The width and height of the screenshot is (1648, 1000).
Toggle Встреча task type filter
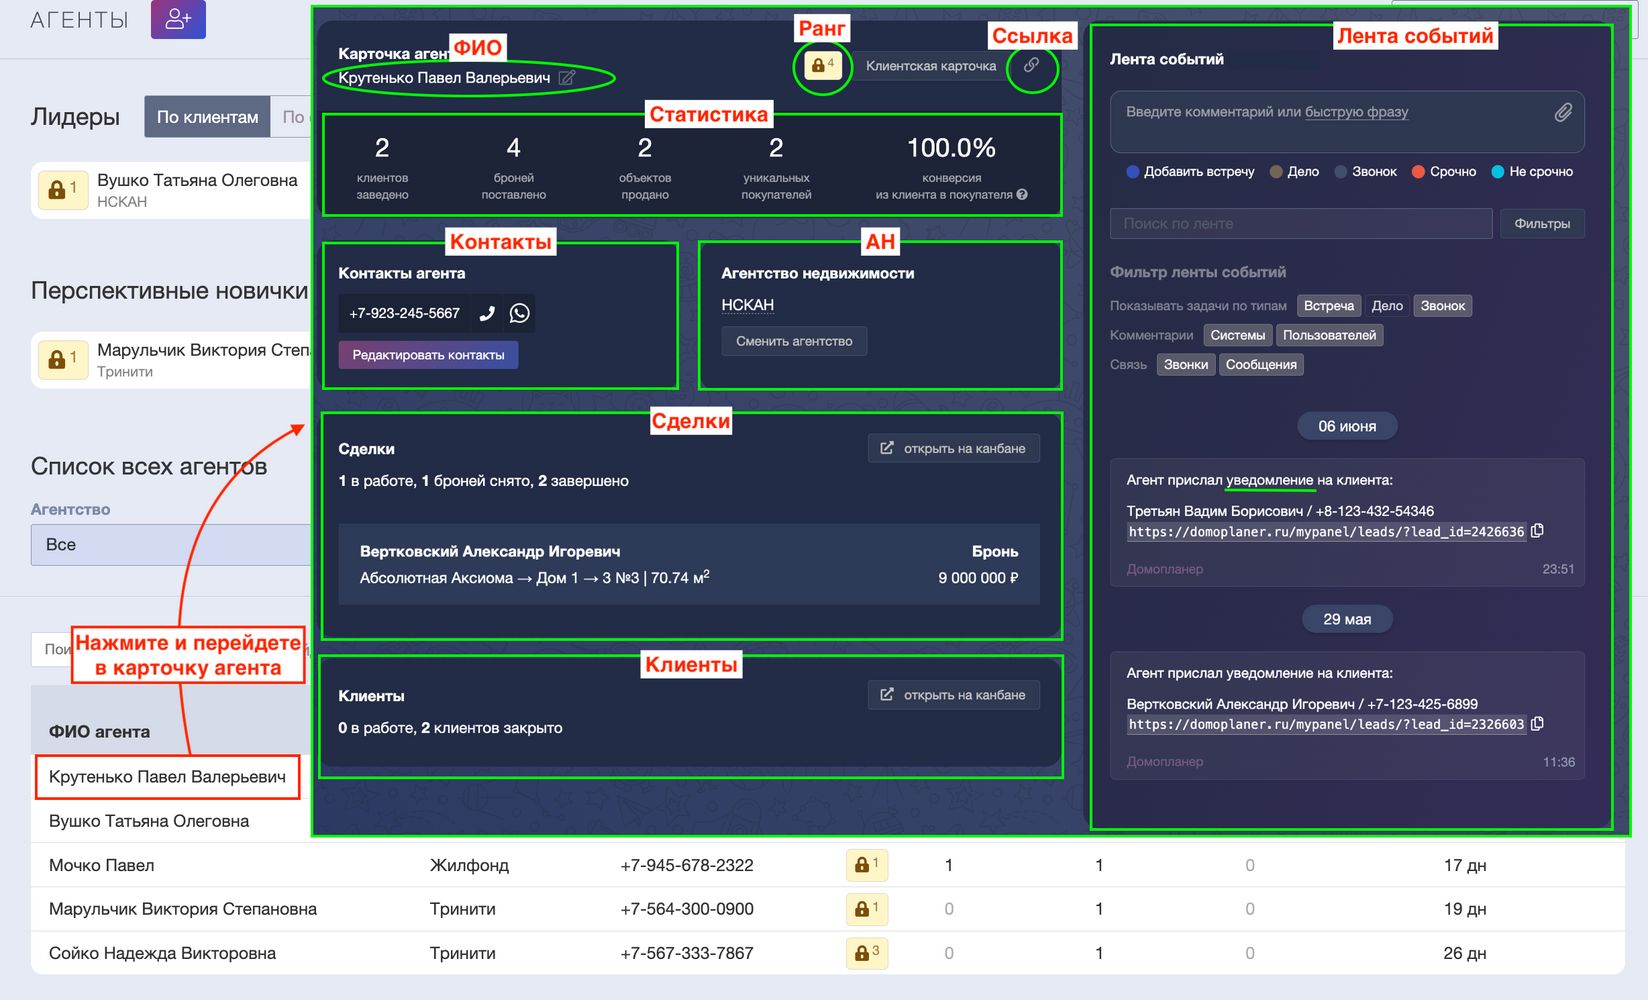1329,306
